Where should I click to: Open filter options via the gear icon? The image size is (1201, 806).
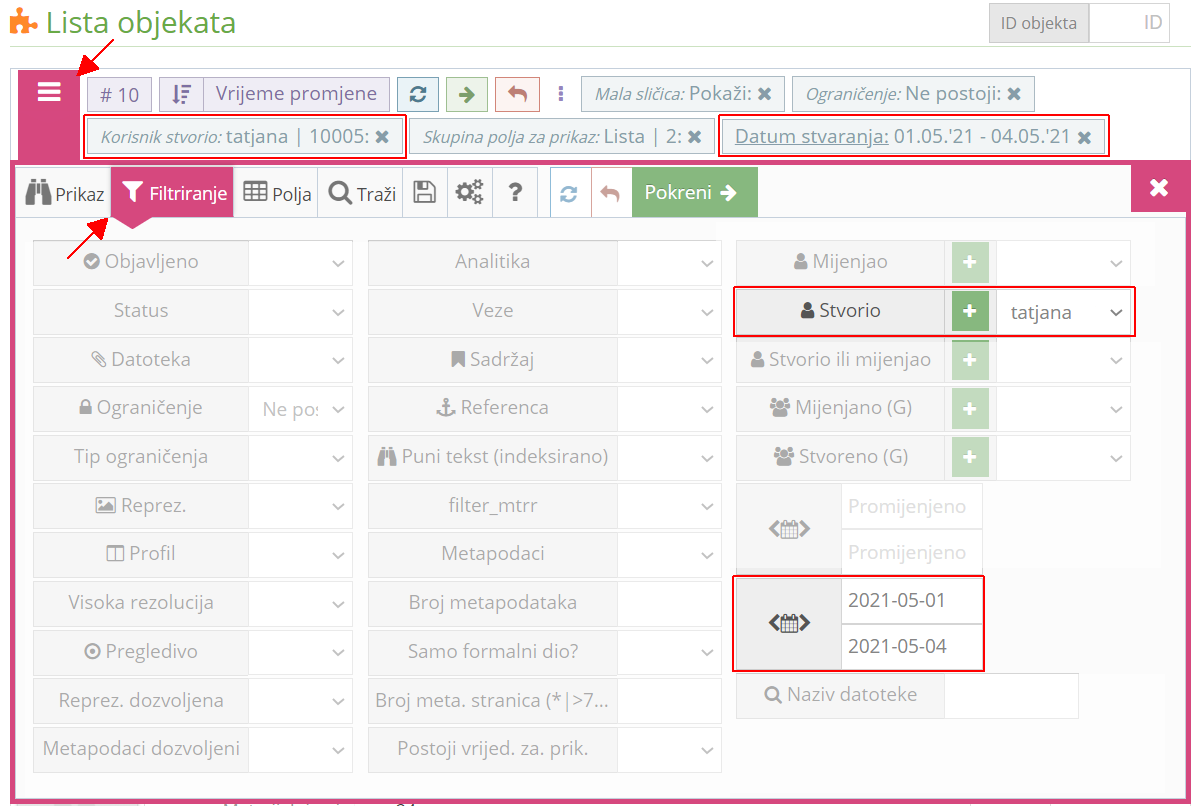coord(469,192)
